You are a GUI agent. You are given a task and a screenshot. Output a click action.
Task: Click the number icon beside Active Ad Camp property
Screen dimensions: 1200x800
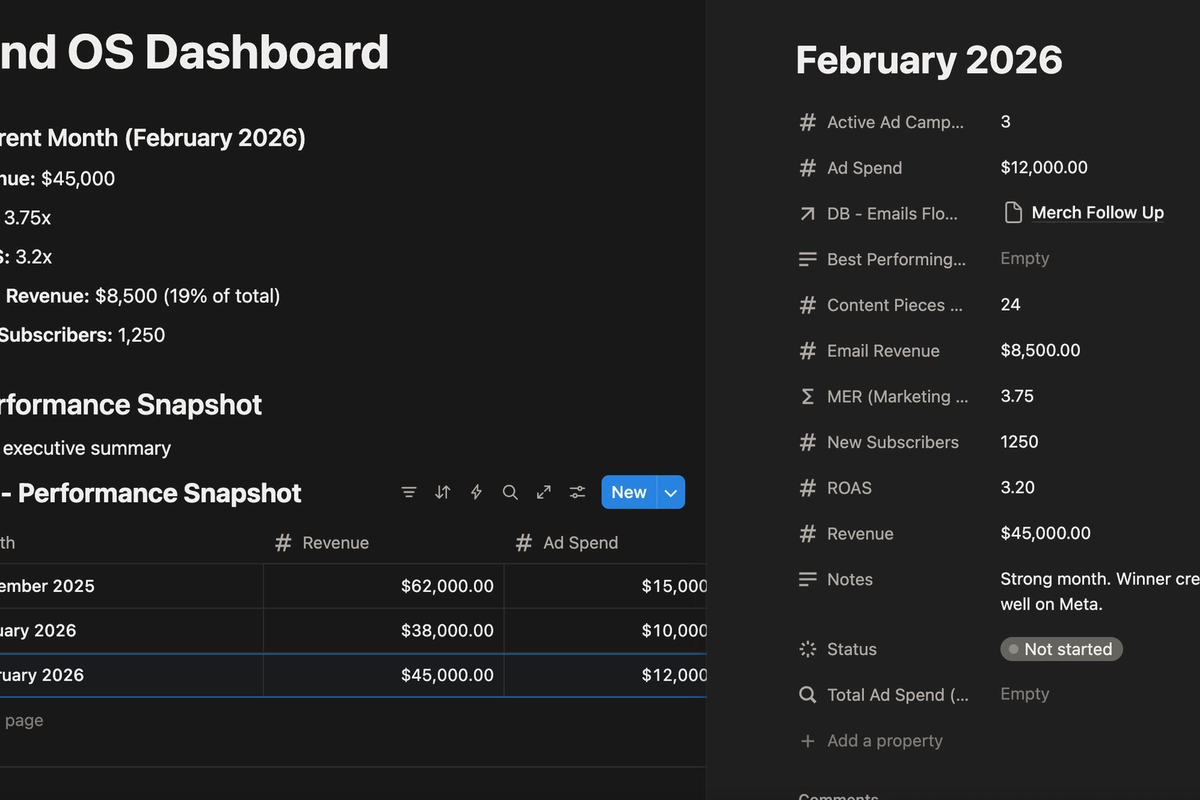[x=808, y=122]
